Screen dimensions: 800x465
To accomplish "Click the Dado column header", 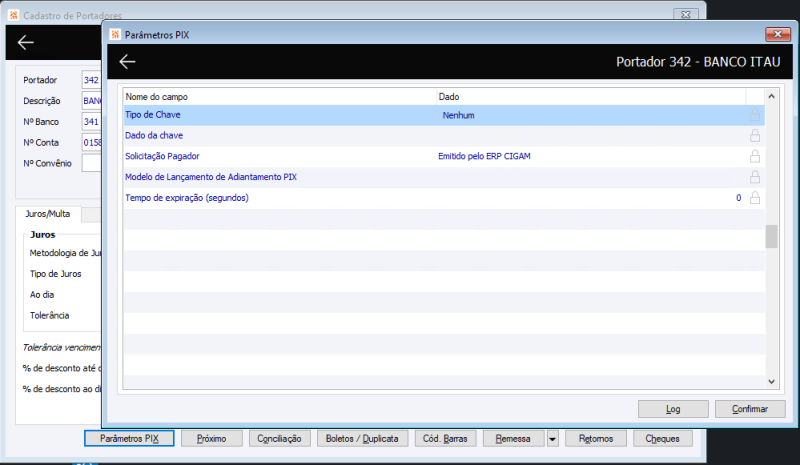I will (591, 96).
